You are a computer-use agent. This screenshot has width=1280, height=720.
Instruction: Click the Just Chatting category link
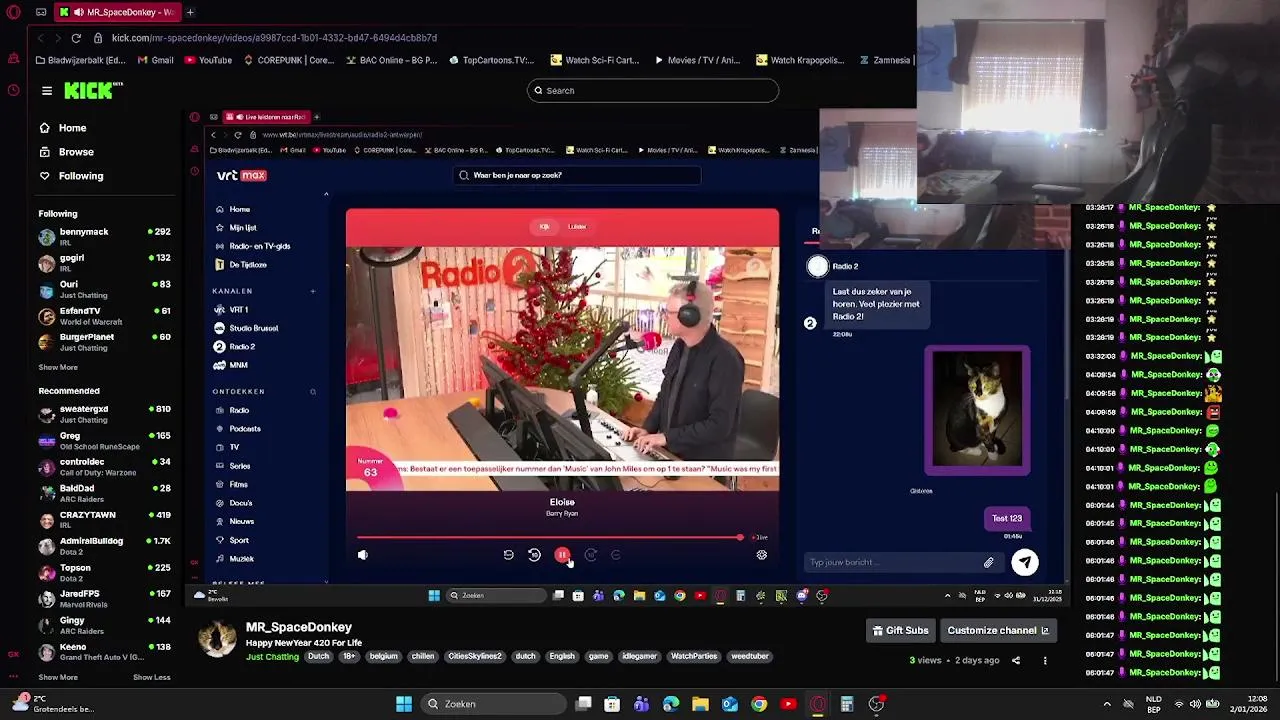272,657
